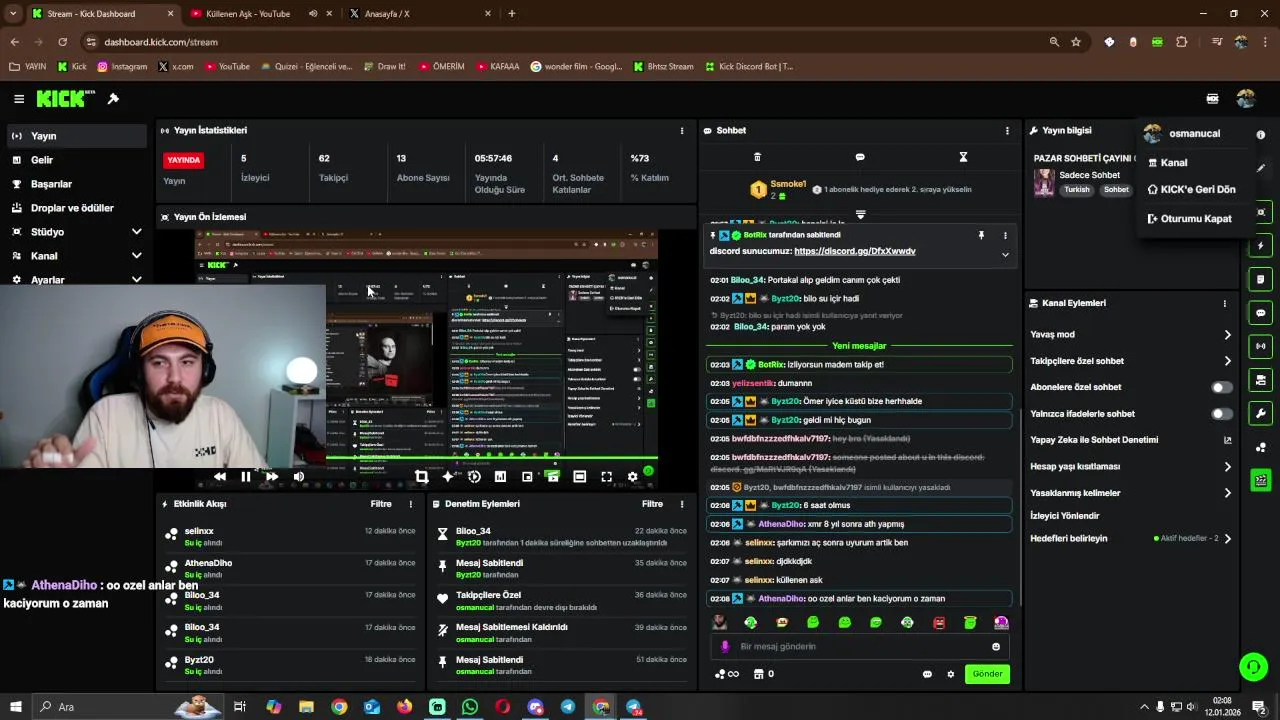Screen dimensions: 1280x720
Task: Expand the Kanal sidebar section
Action: click(x=136, y=256)
